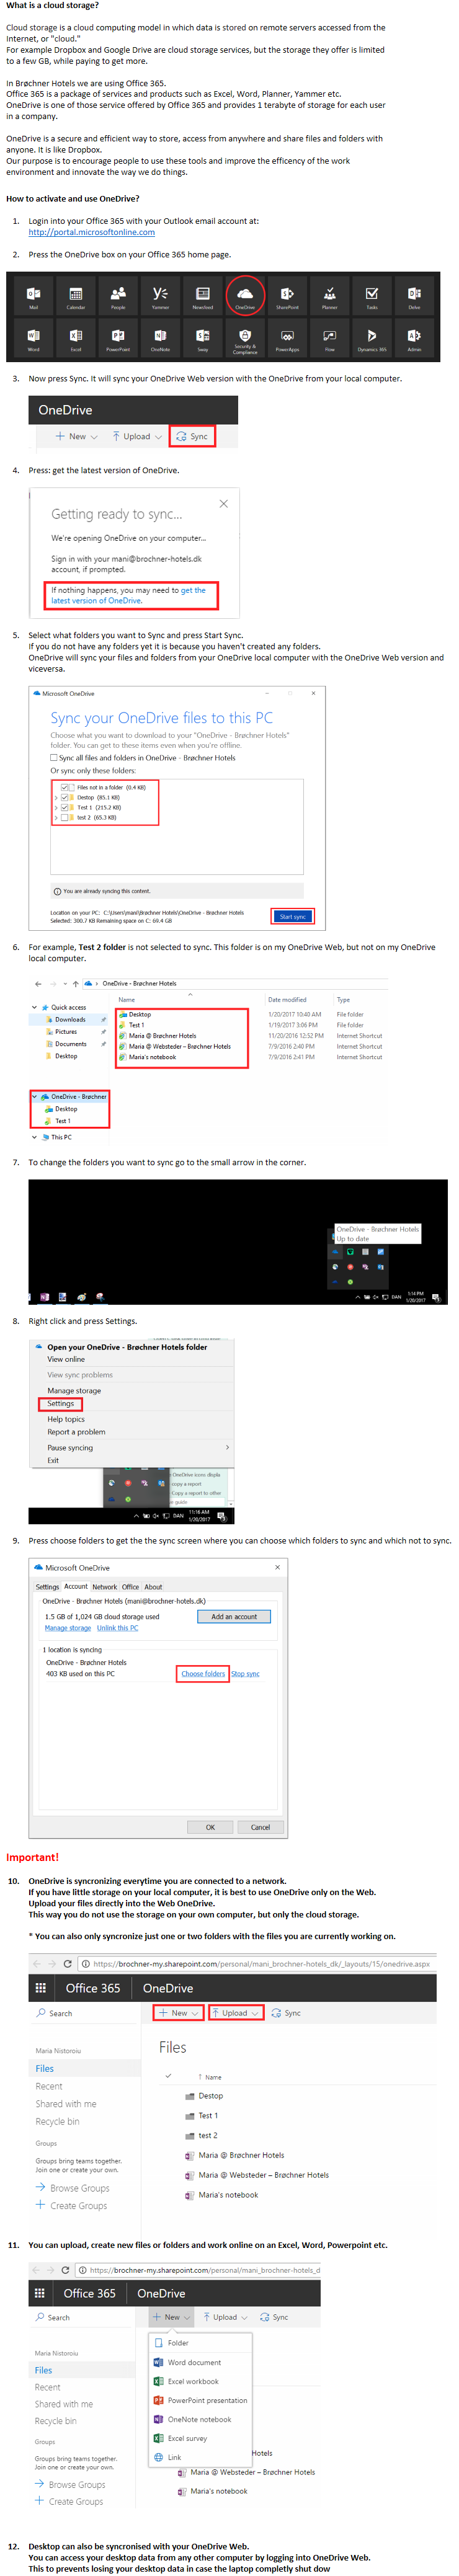Viewport: 459px width, 2576px height.
Task: Launch the Excel tile on Office 365 home
Action: click(x=75, y=338)
